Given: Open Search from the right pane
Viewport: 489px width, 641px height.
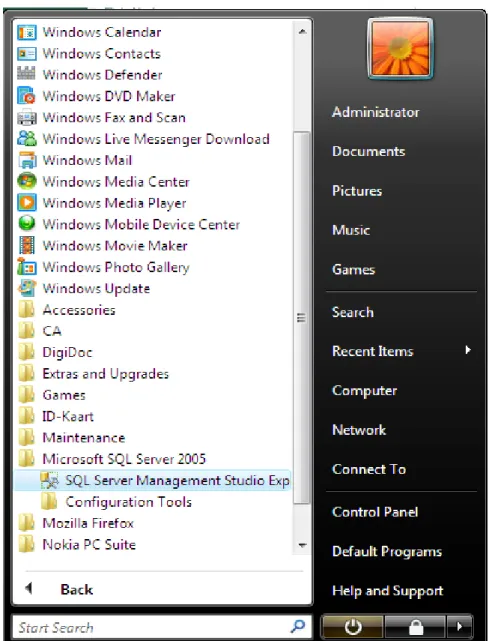Looking at the screenshot, I should 352,312.
